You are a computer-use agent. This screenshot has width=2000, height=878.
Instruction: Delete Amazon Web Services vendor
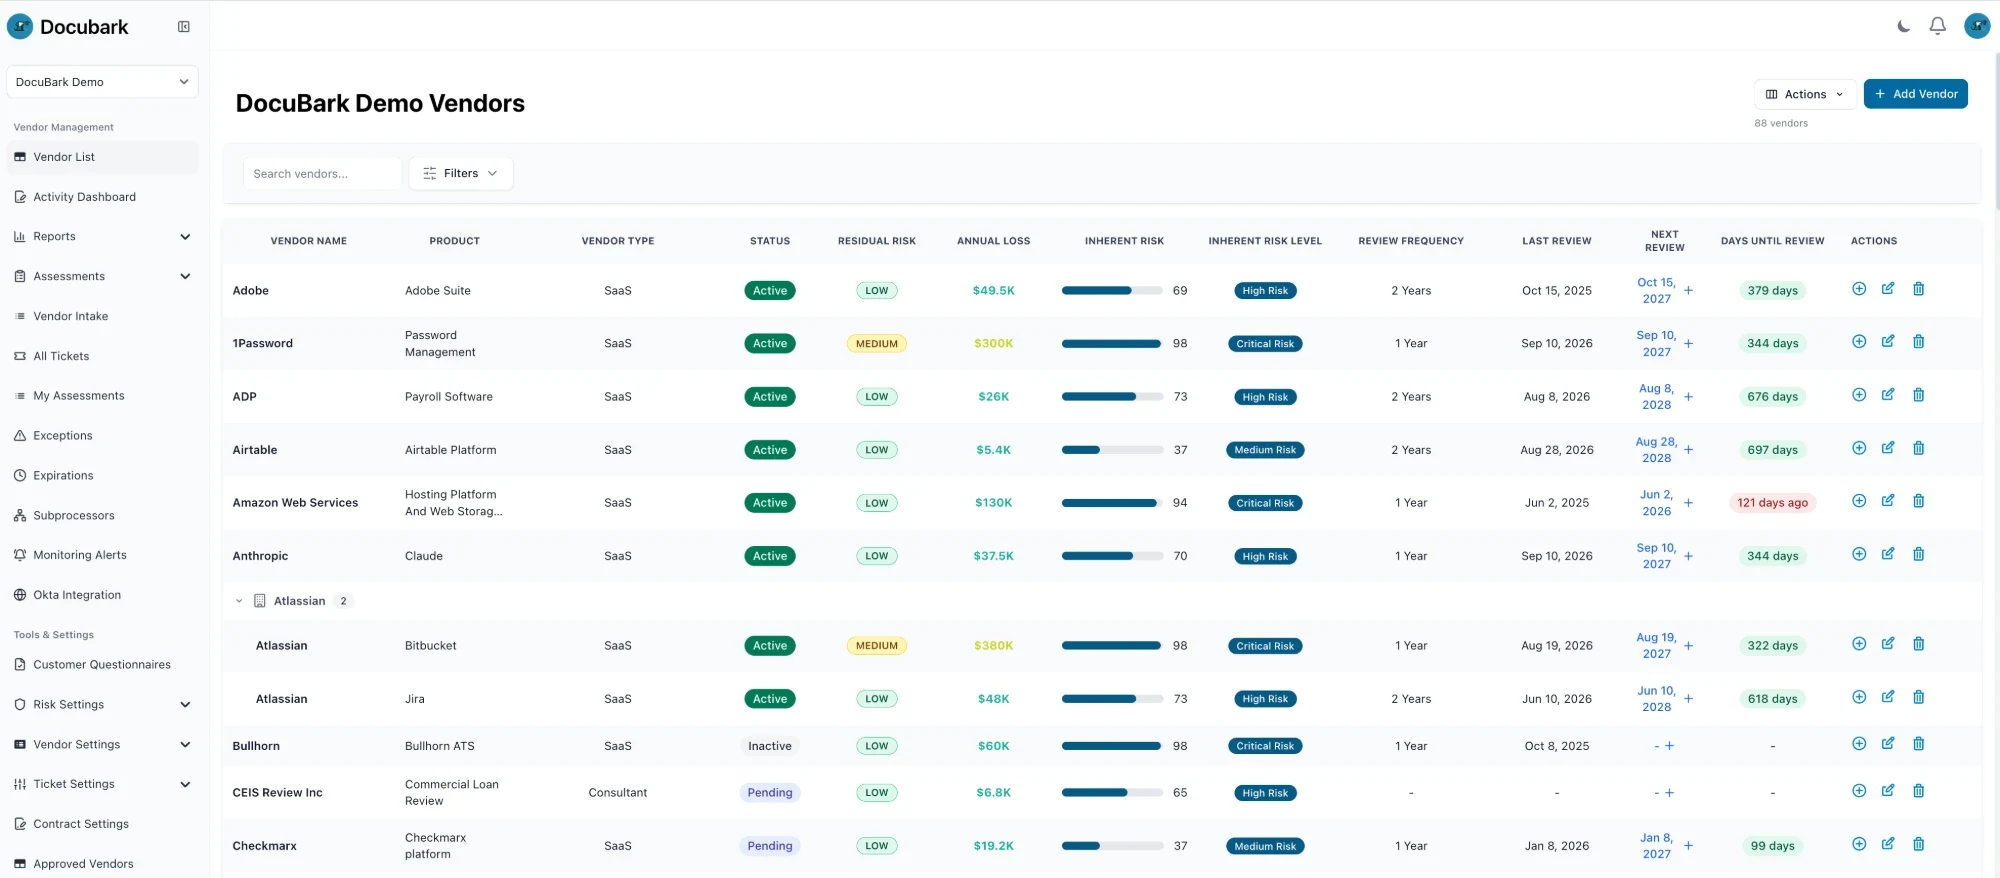(x=1918, y=501)
